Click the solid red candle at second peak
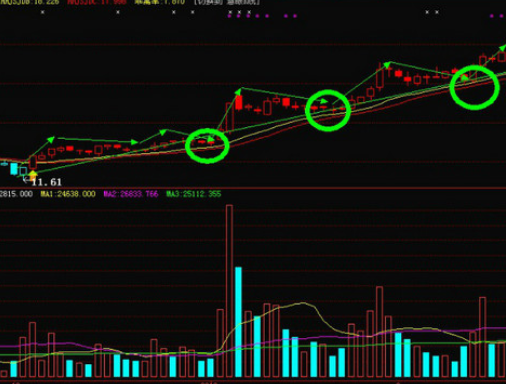Screen dimensions: 506x384 (238, 102)
